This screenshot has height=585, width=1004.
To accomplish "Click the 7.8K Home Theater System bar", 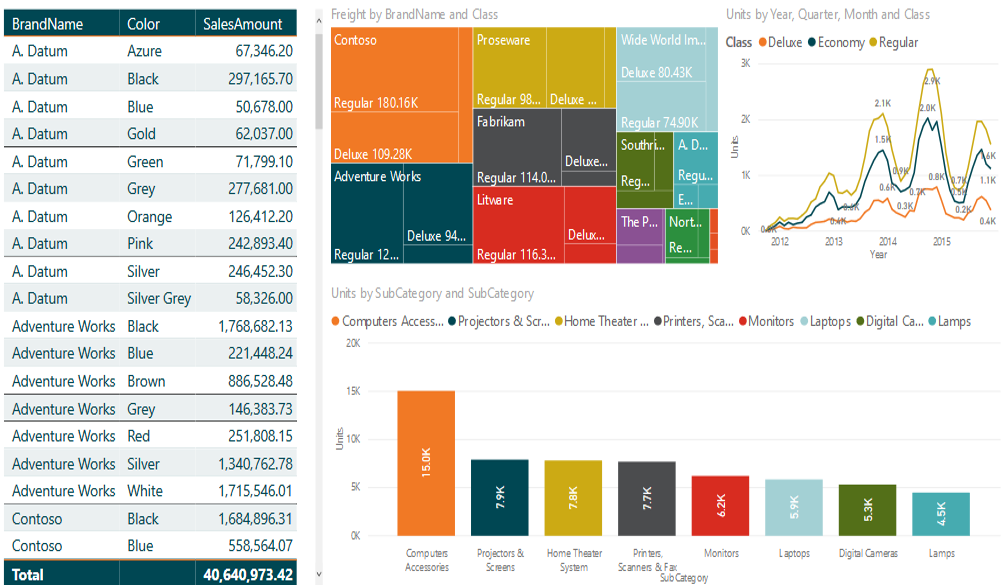I will pyautogui.click(x=573, y=498).
